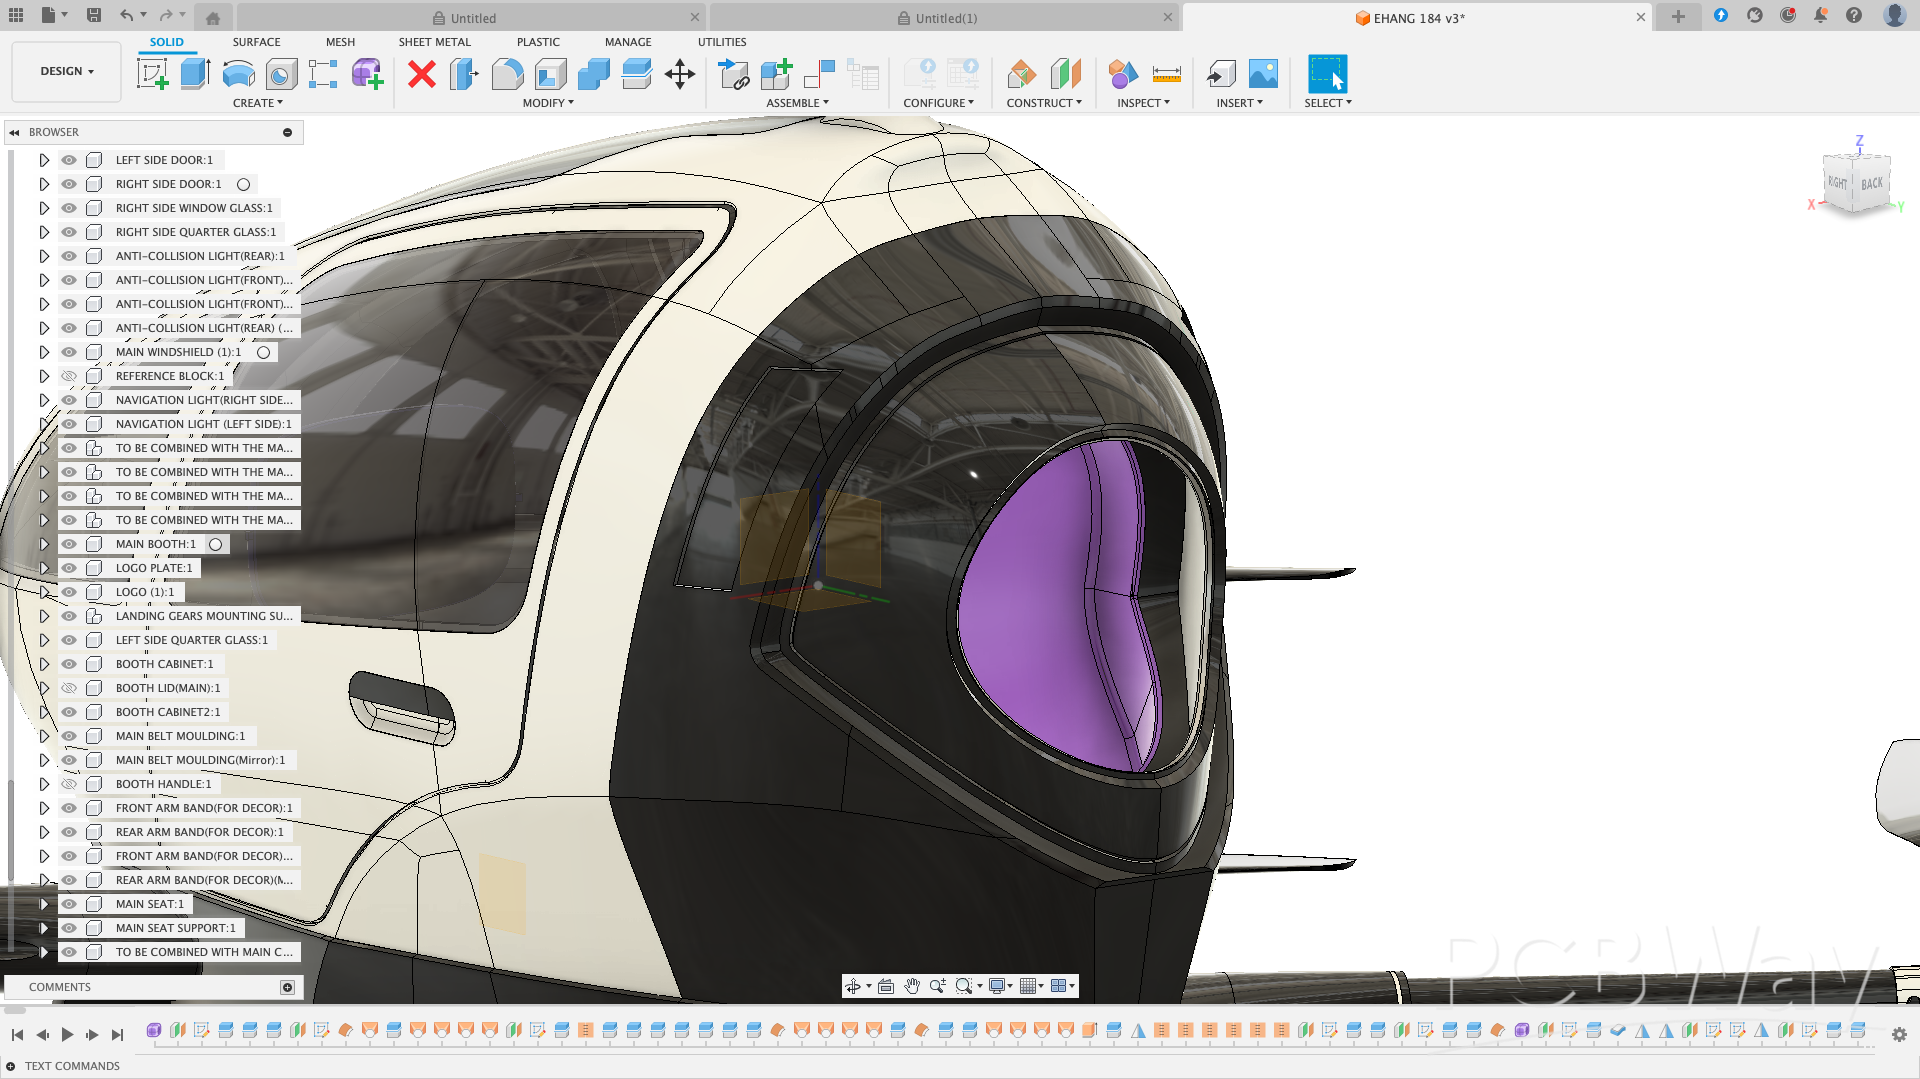Open the CONSTRUCT menu label
The width and height of the screenshot is (1920, 1079).
(1043, 103)
